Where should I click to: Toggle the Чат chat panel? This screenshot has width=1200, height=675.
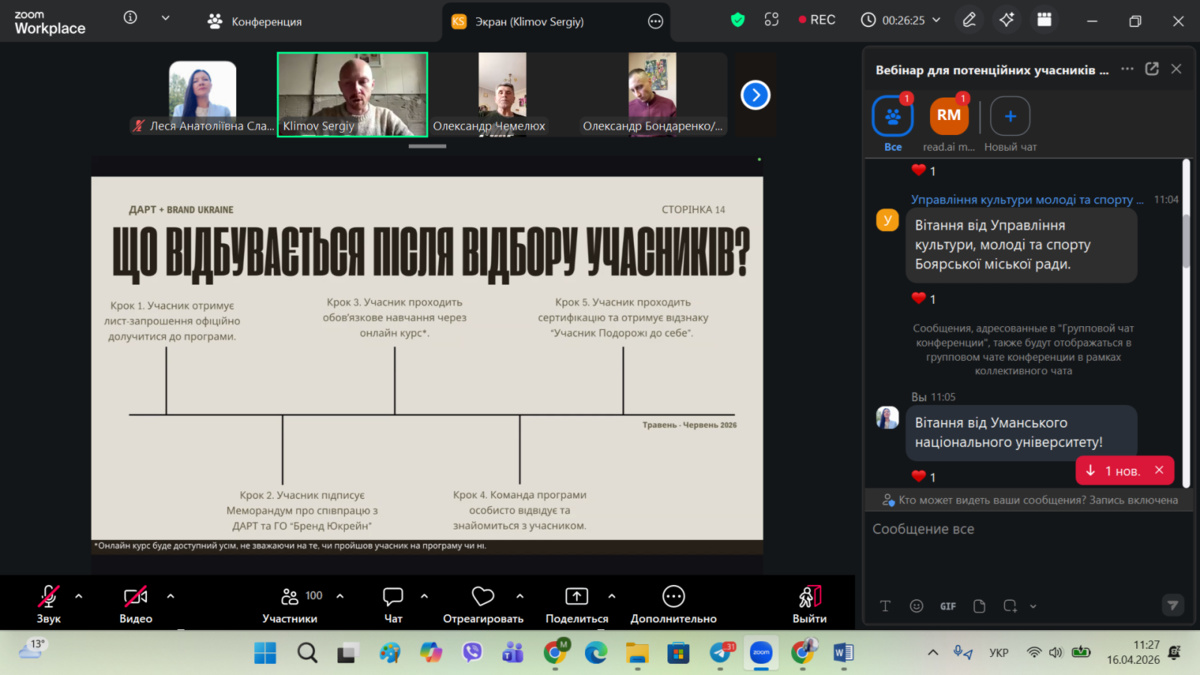pyautogui.click(x=393, y=597)
